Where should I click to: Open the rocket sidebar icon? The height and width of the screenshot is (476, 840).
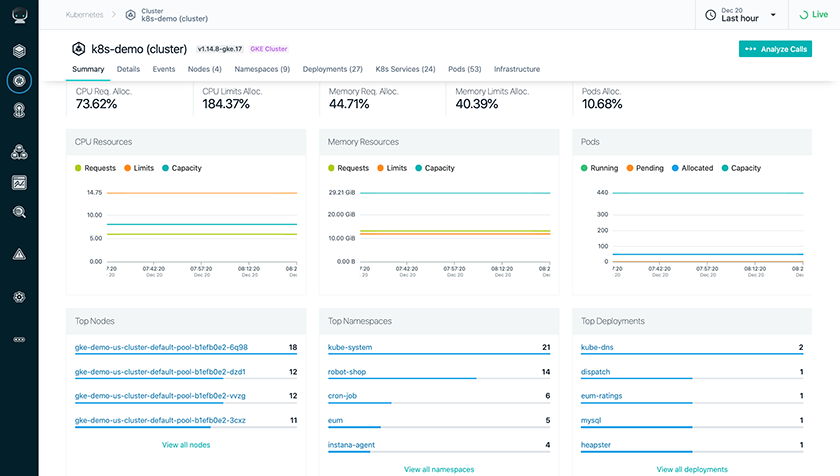(x=19, y=110)
